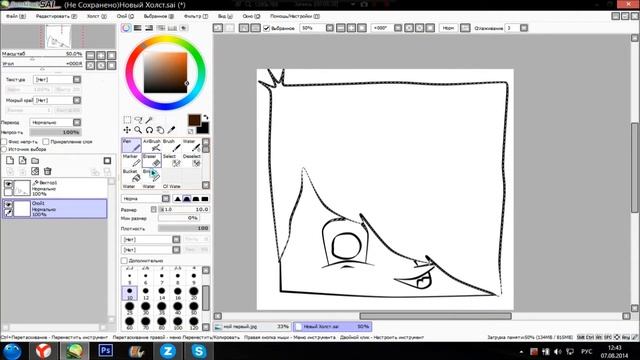Switch to Новый Холст.sai document tab
This screenshot has height=360, width=640.
(332, 327)
